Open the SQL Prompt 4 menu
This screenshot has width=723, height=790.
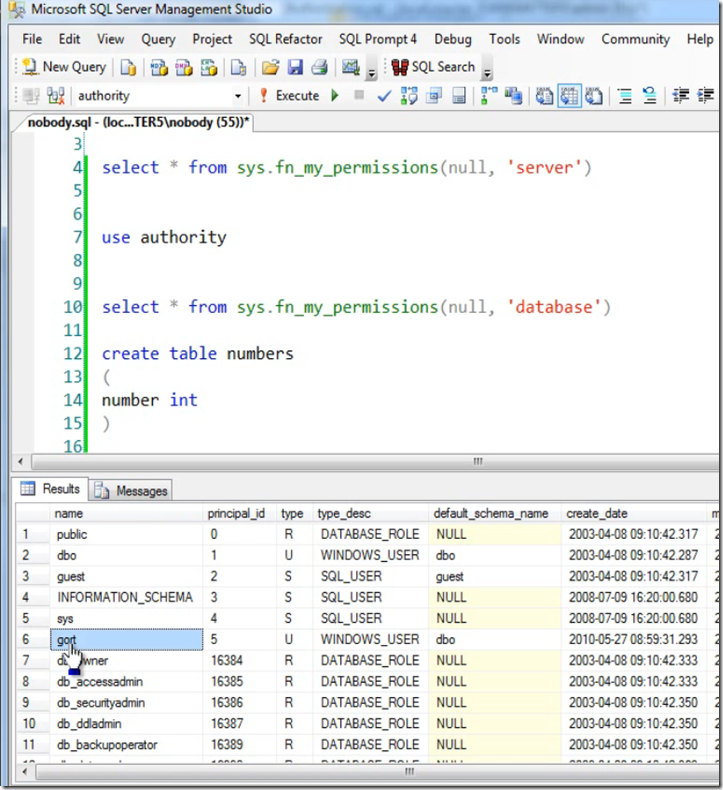tap(377, 39)
